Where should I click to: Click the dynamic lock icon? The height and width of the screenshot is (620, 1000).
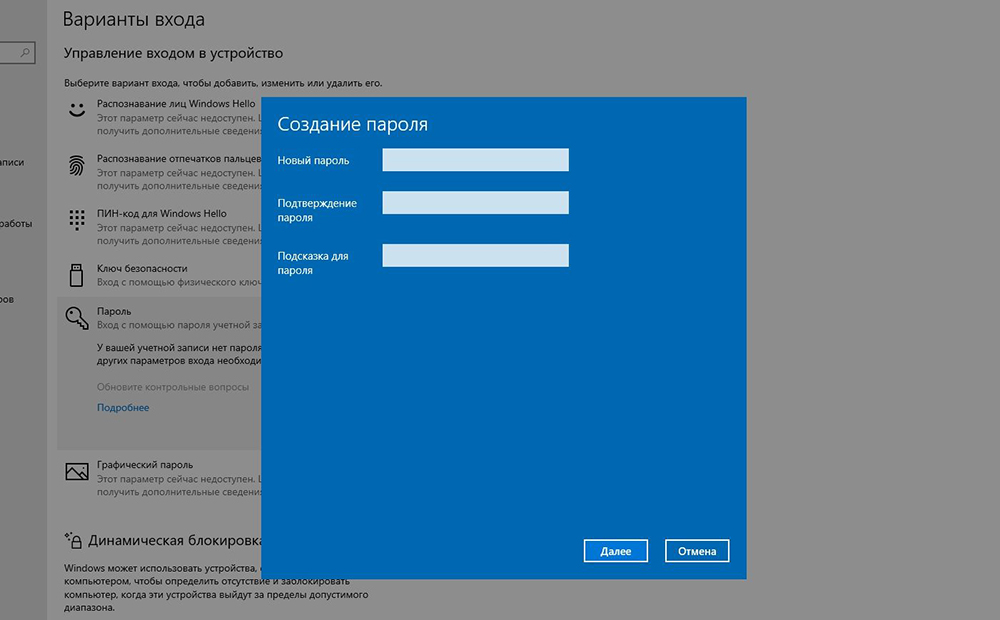[x=72, y=540]
